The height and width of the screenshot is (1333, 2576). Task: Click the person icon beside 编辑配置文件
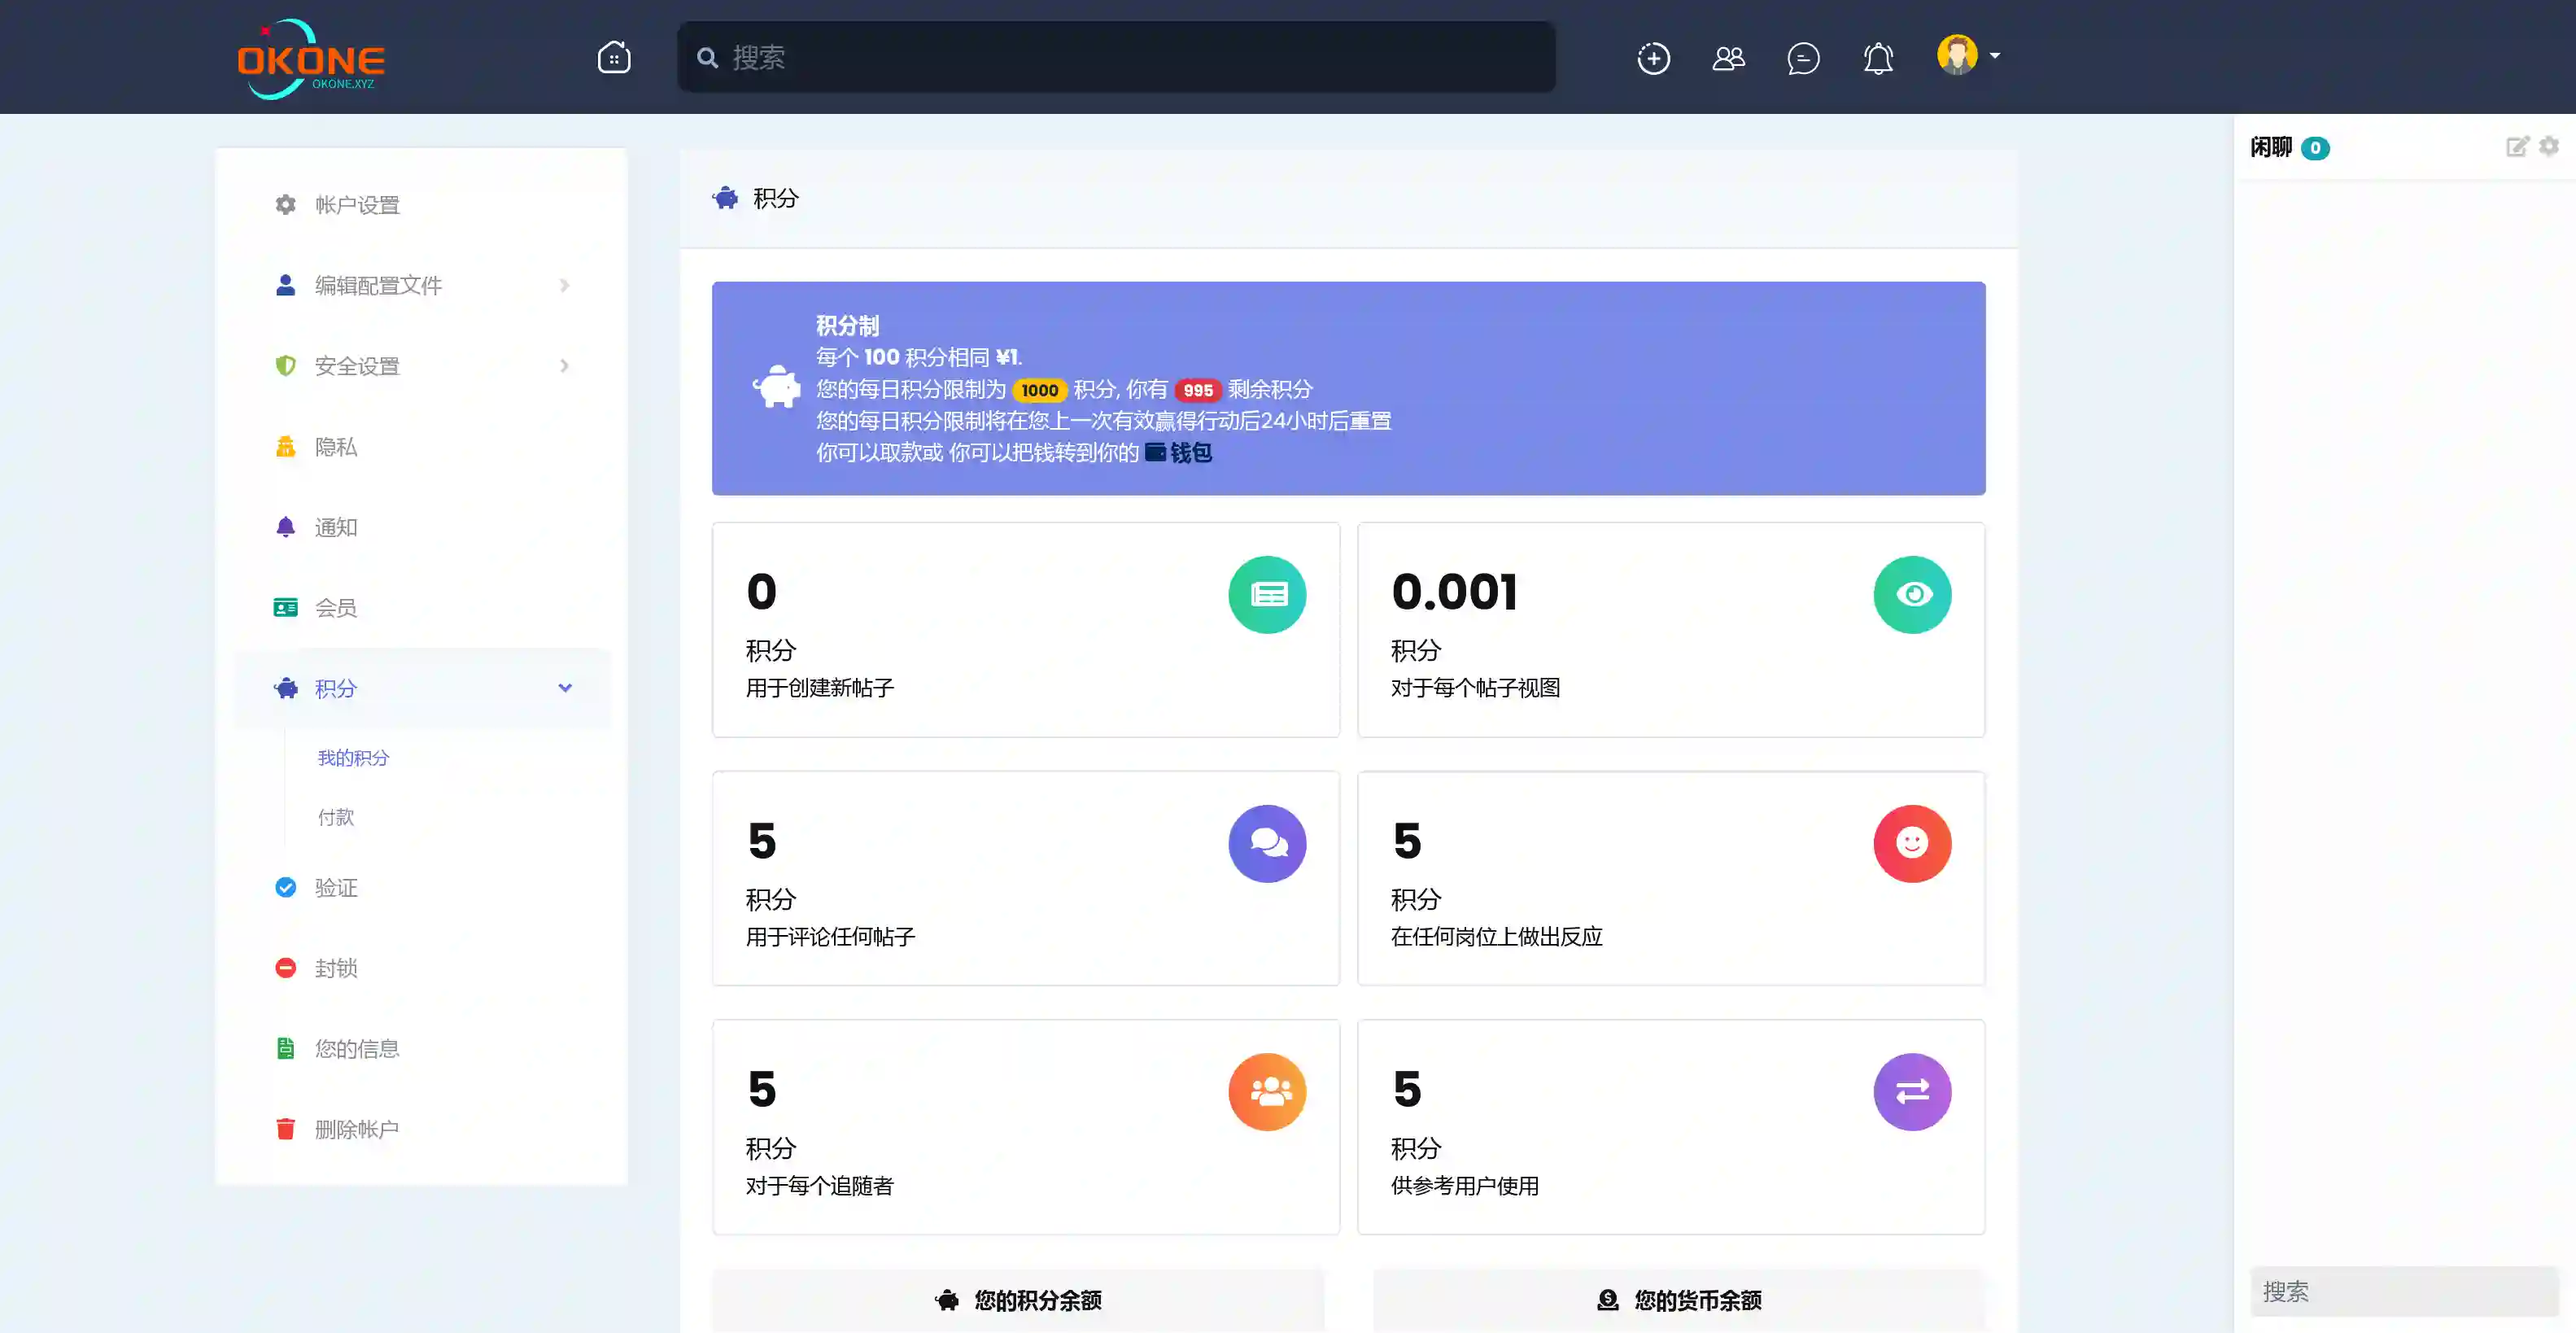[286, 286]
